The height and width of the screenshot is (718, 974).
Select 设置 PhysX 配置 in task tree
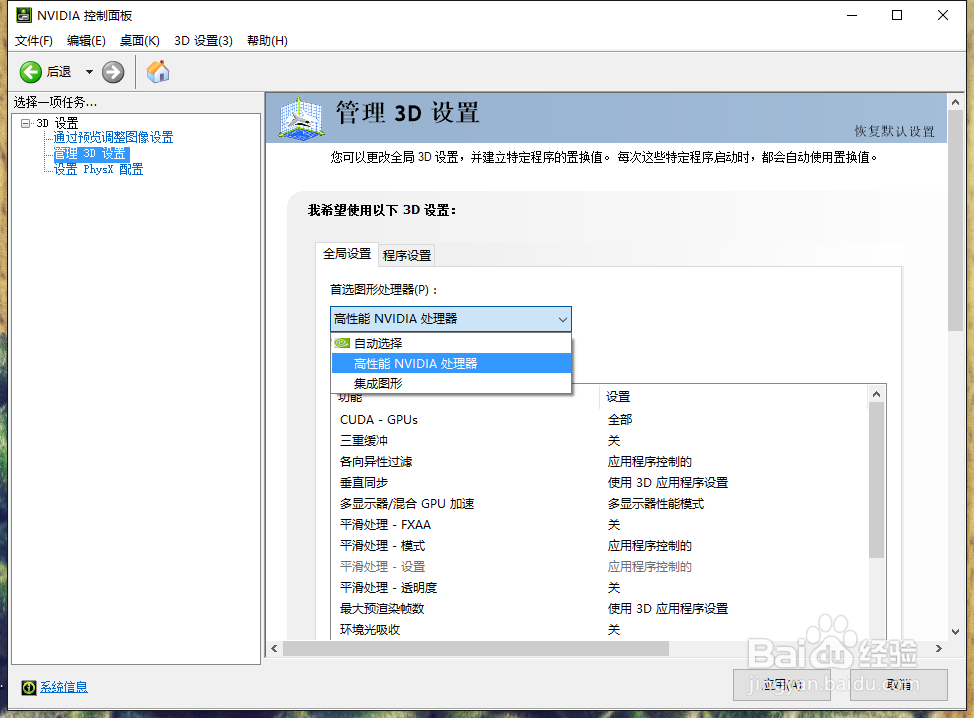tap(98, 169)
